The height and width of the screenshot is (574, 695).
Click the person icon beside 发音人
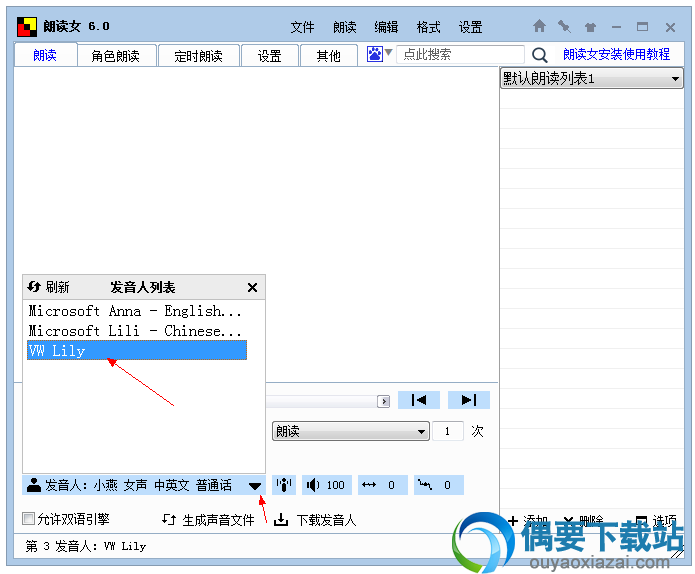pyautogui.click(x=34, y=485)
